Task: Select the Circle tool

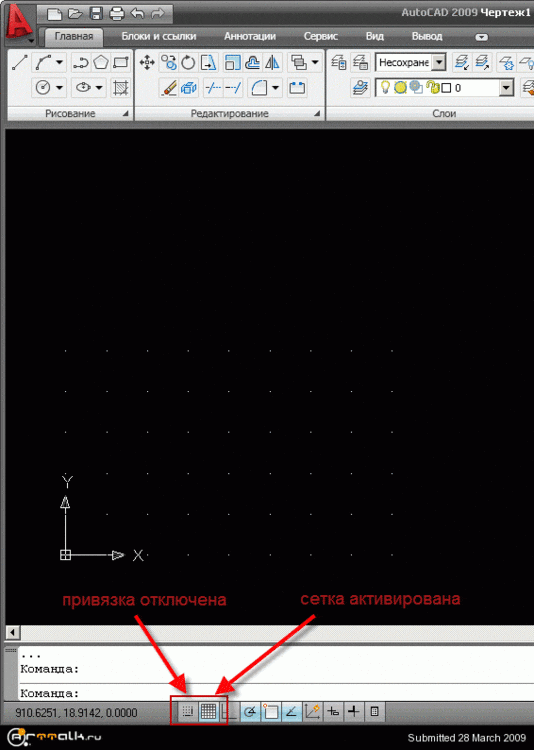Action: tap(43, 88)
